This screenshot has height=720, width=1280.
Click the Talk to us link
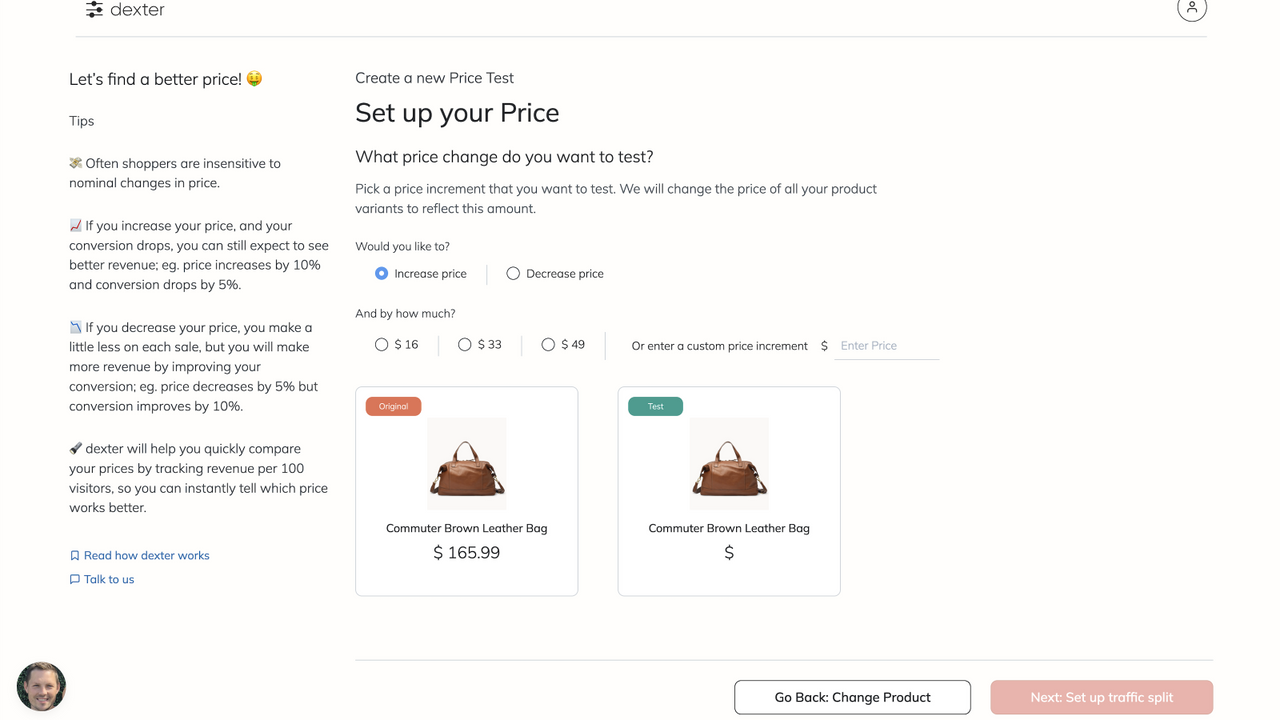click(109, 578)
